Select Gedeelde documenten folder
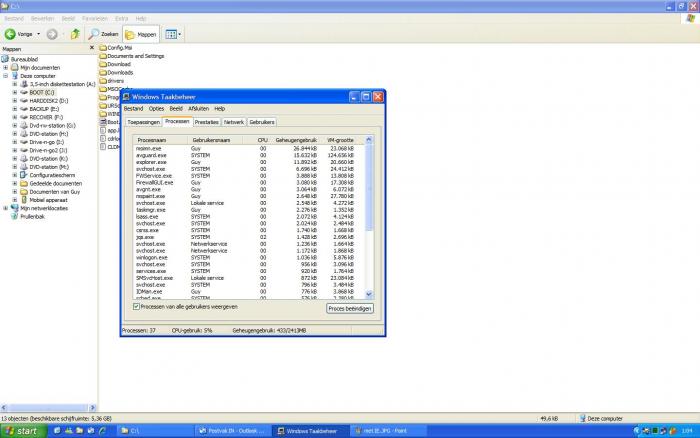This screenshot has width=700, height=438. (x=55, y=184)
